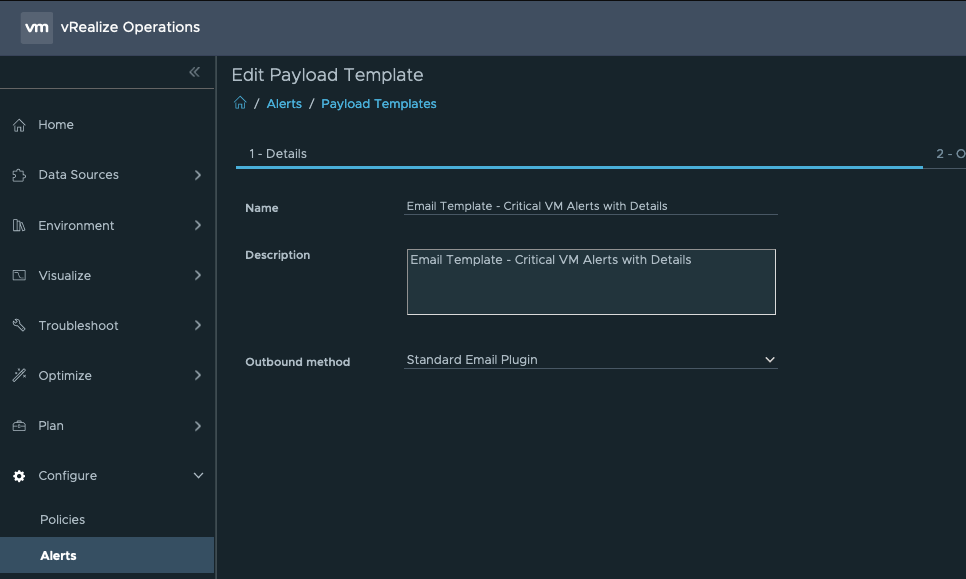Click the Environment icon in sidebar
Screen dimensions: 966x579
[x=19, y=226]
